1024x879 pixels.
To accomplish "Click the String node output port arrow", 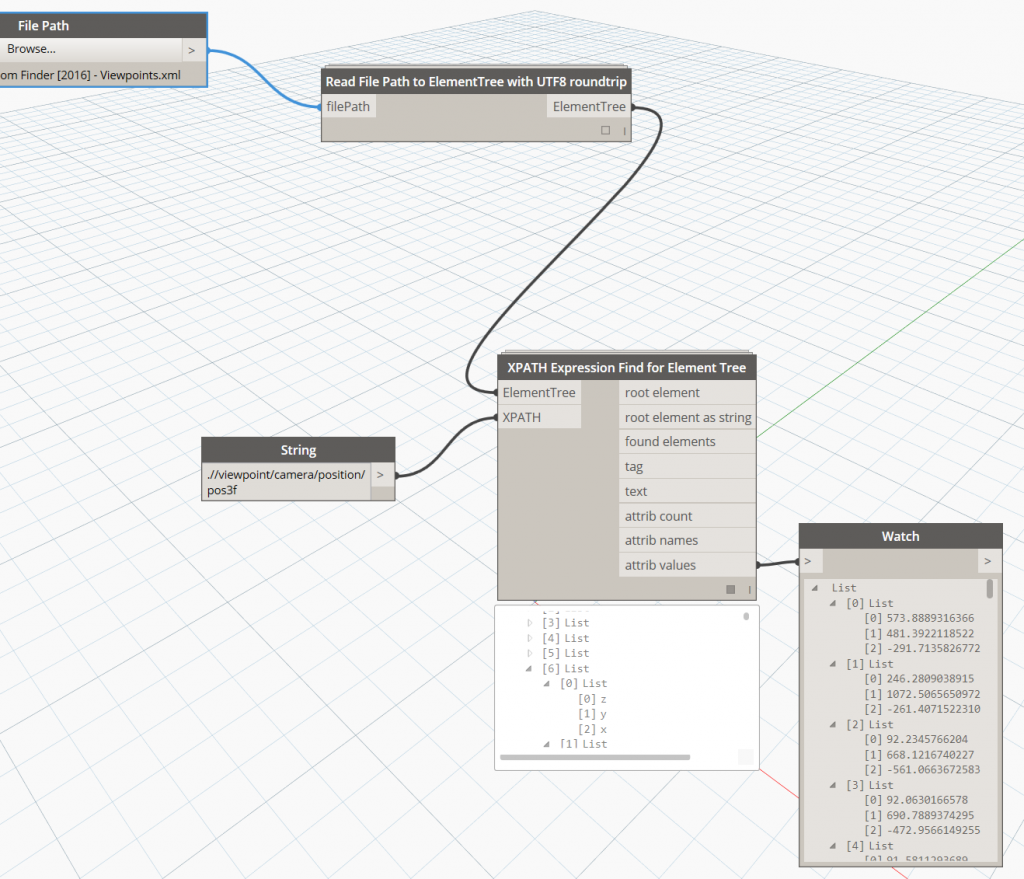I will coord(382,475).
